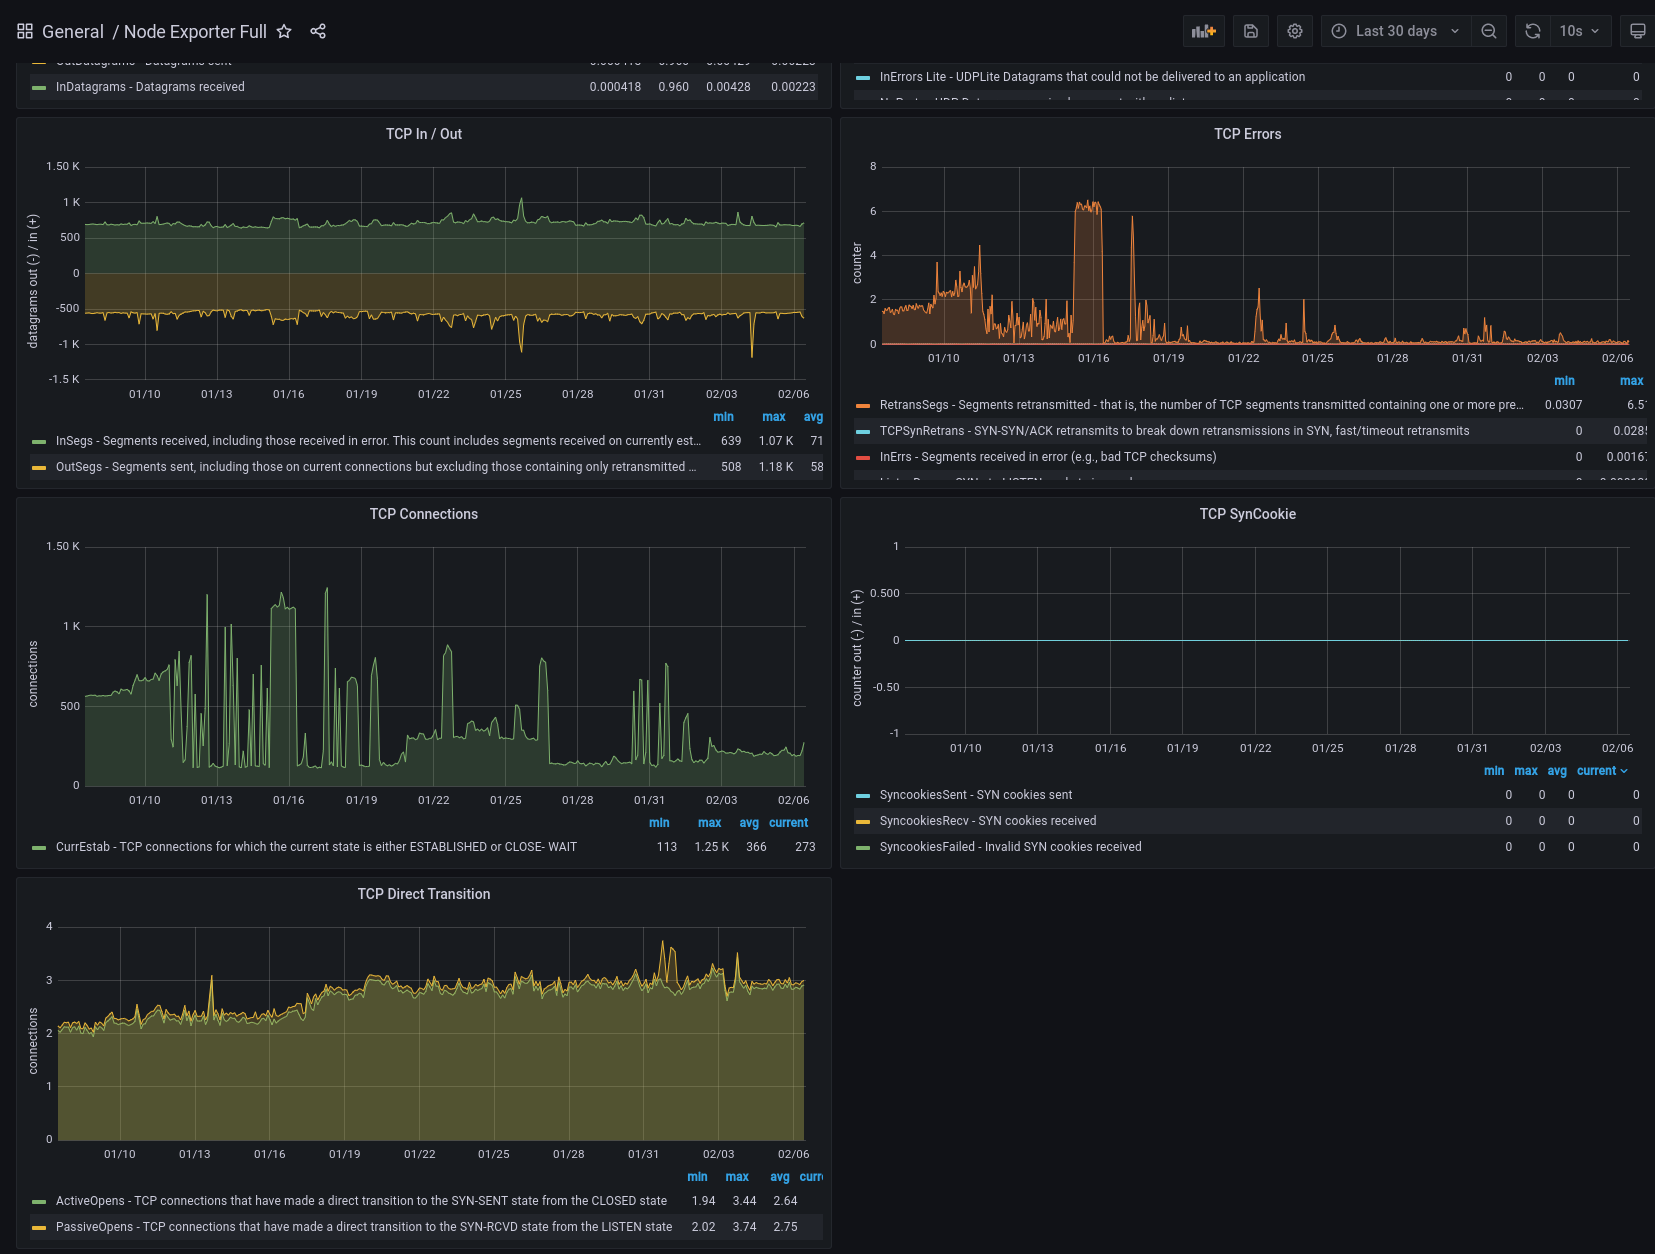Screen dimensions: 1655x1254
Task: Sort TCP SynCookie legend by avg
Action: point(1557,771)
